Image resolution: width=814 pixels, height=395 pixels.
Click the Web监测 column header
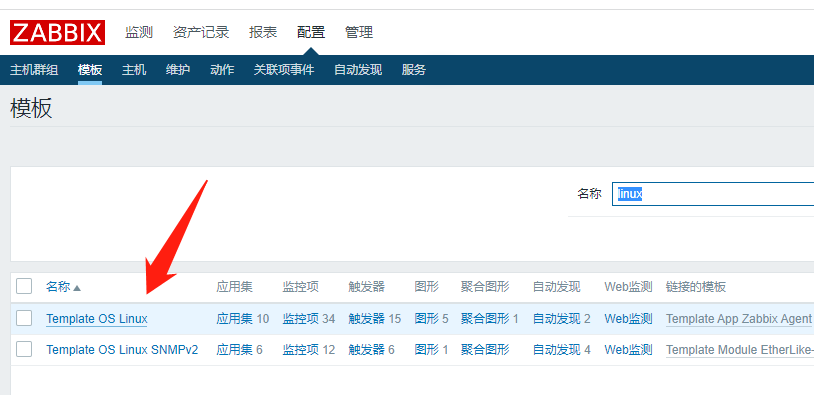tap(628, 287)
